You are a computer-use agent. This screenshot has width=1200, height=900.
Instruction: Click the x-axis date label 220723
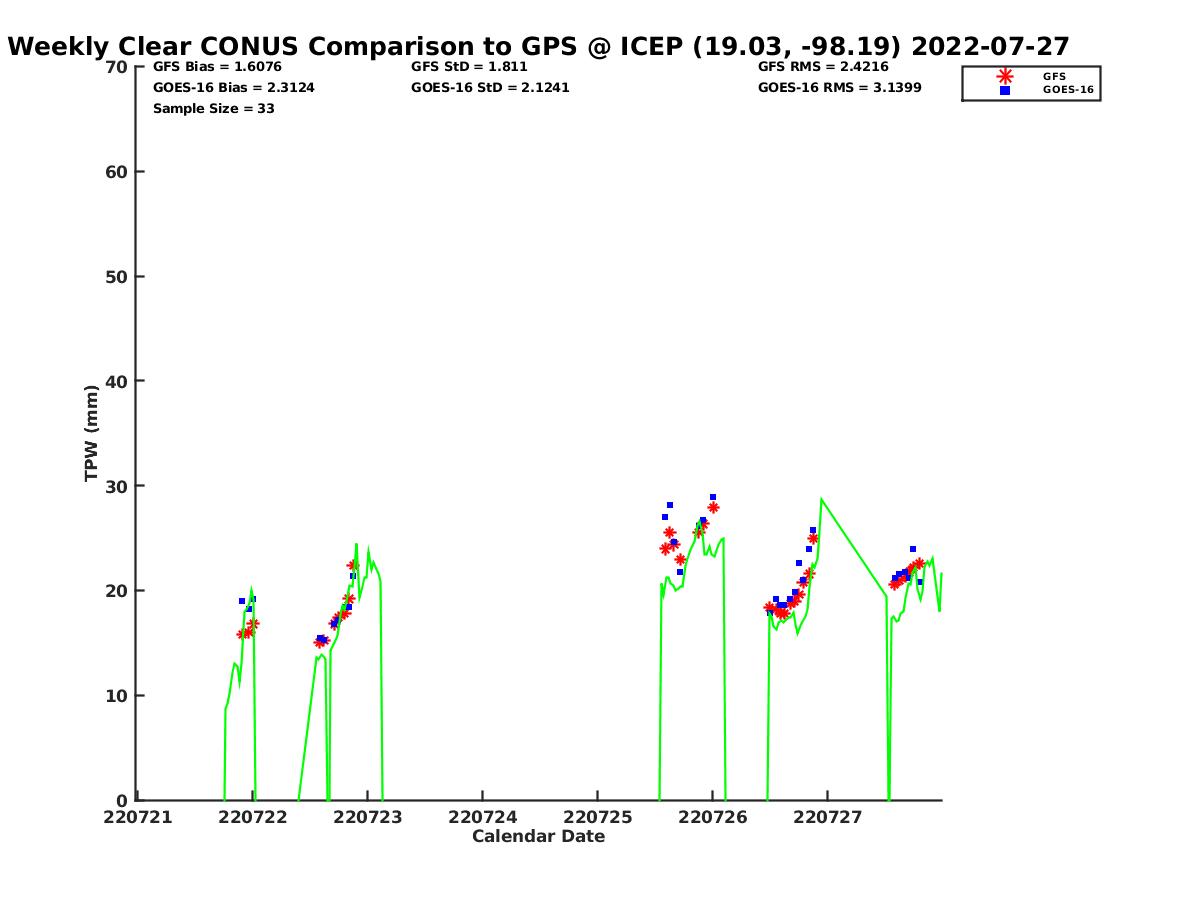(367, 817)
